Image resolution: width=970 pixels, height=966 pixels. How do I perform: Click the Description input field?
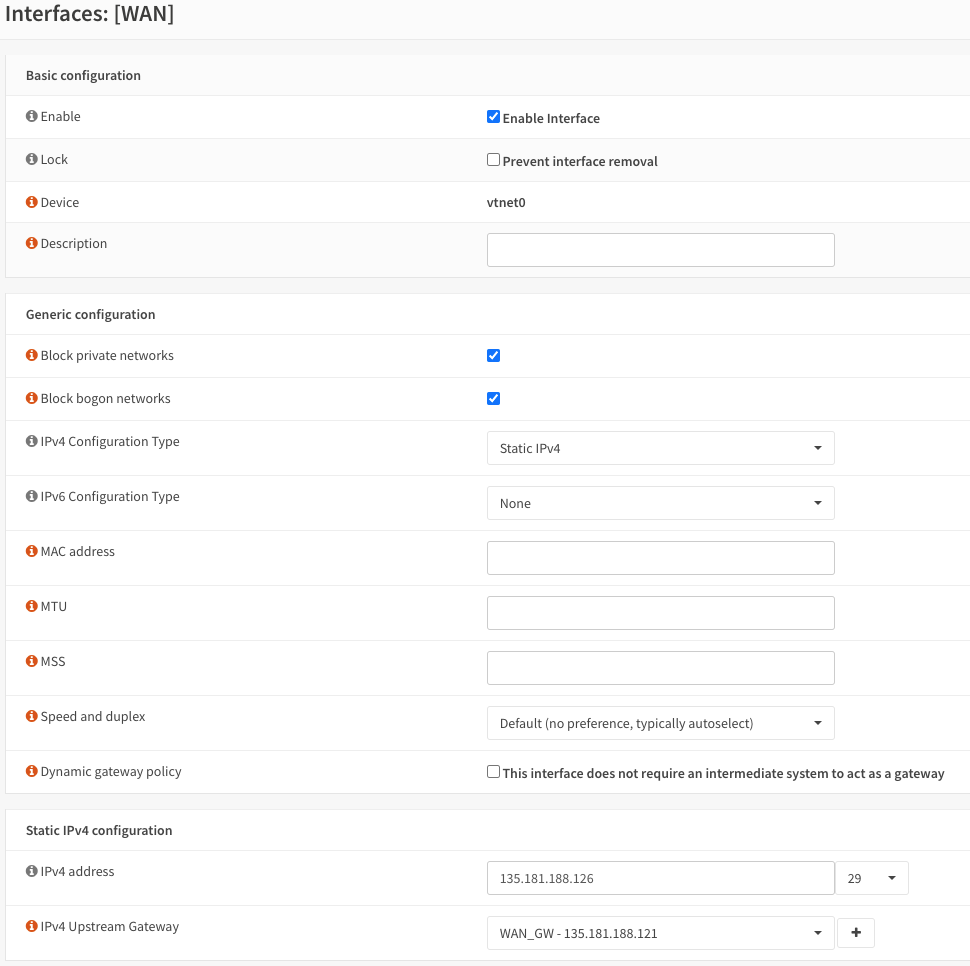(661, 250)
